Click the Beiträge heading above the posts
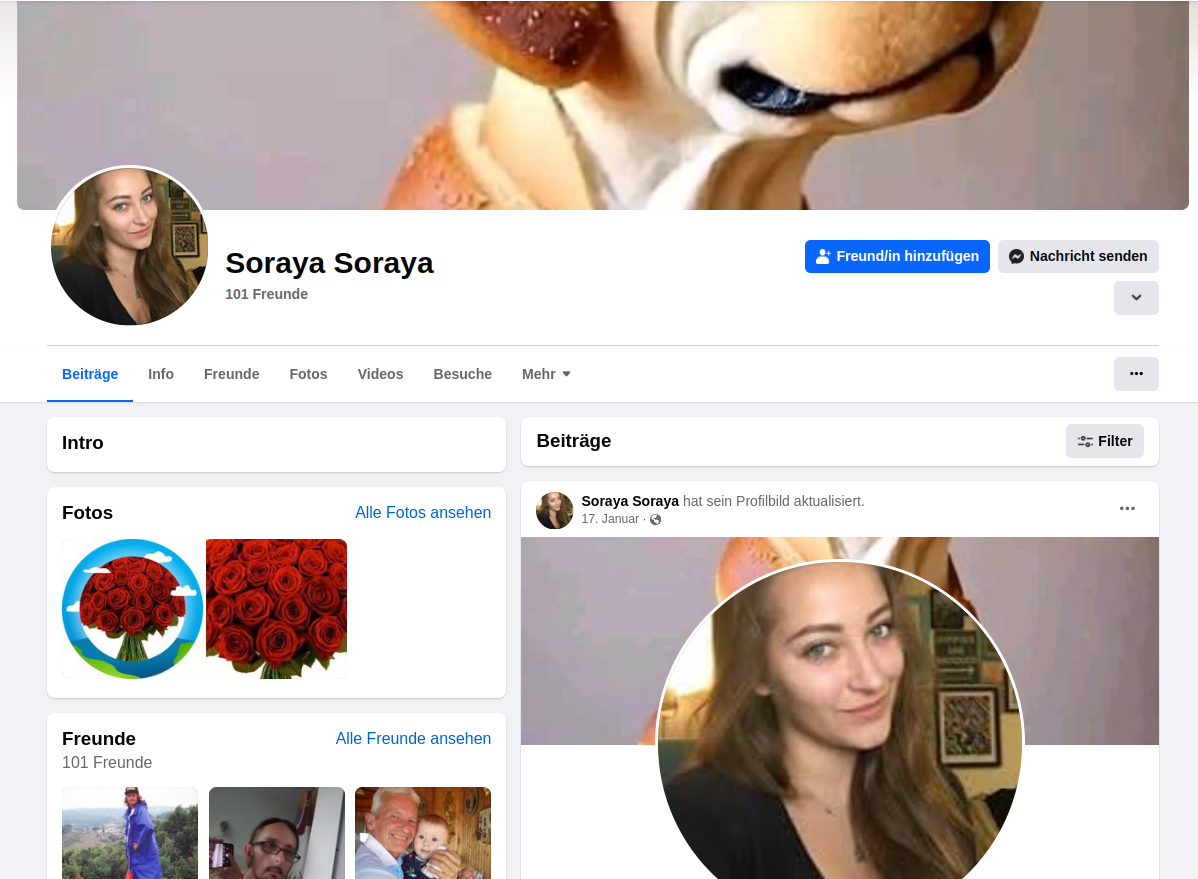1198x879 pixels. point(574,441)
